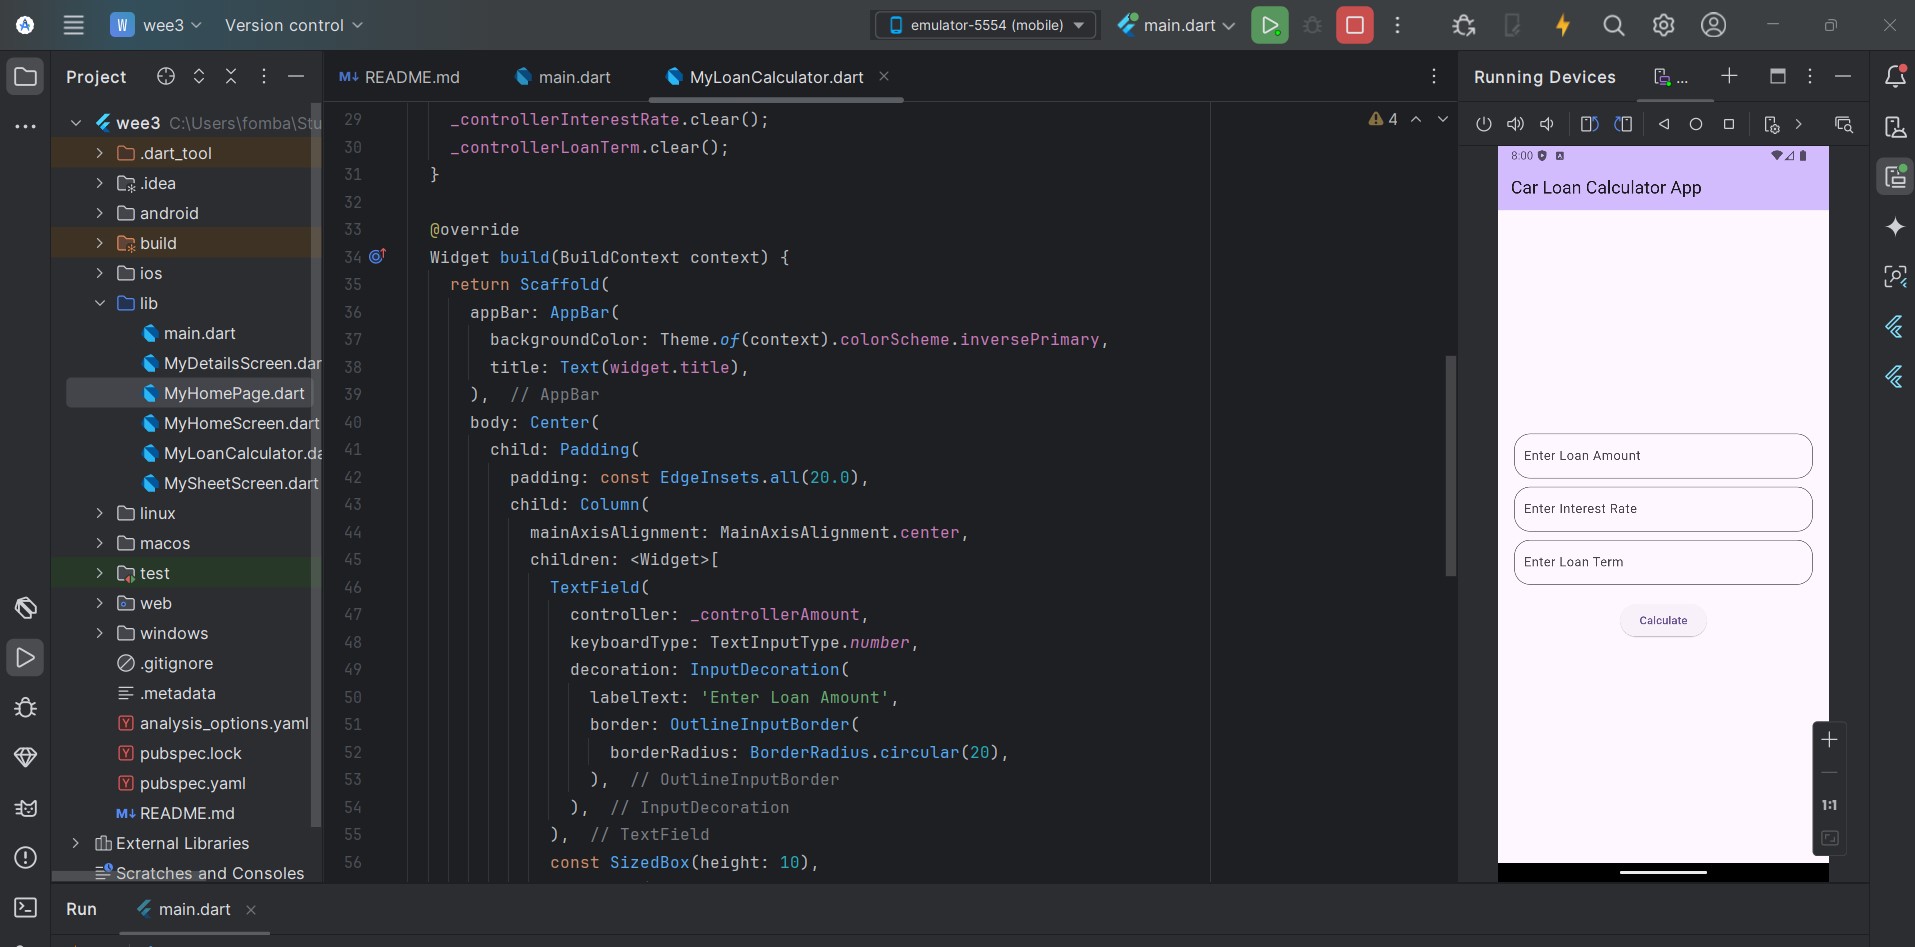Screen dimensions: 1915x947
Task: Click override gutter icon on line 34
Action: (377, 257)
